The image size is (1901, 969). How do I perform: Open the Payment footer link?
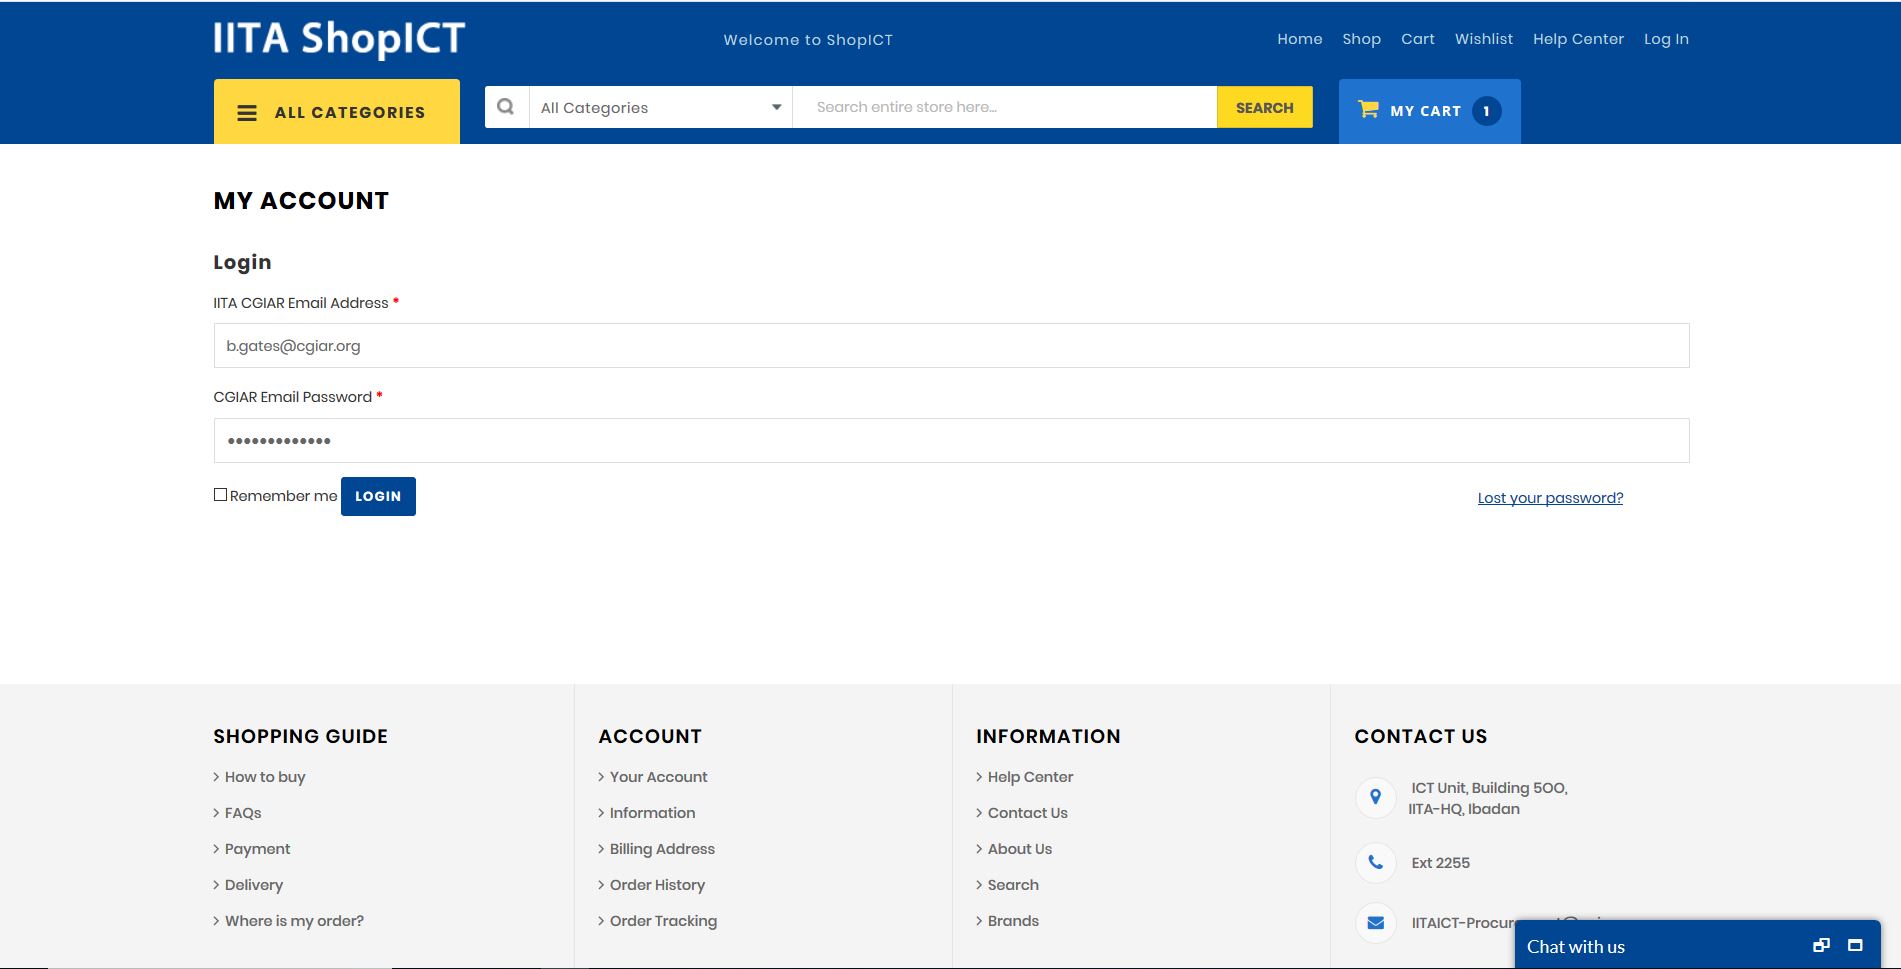tap(257, 849)
